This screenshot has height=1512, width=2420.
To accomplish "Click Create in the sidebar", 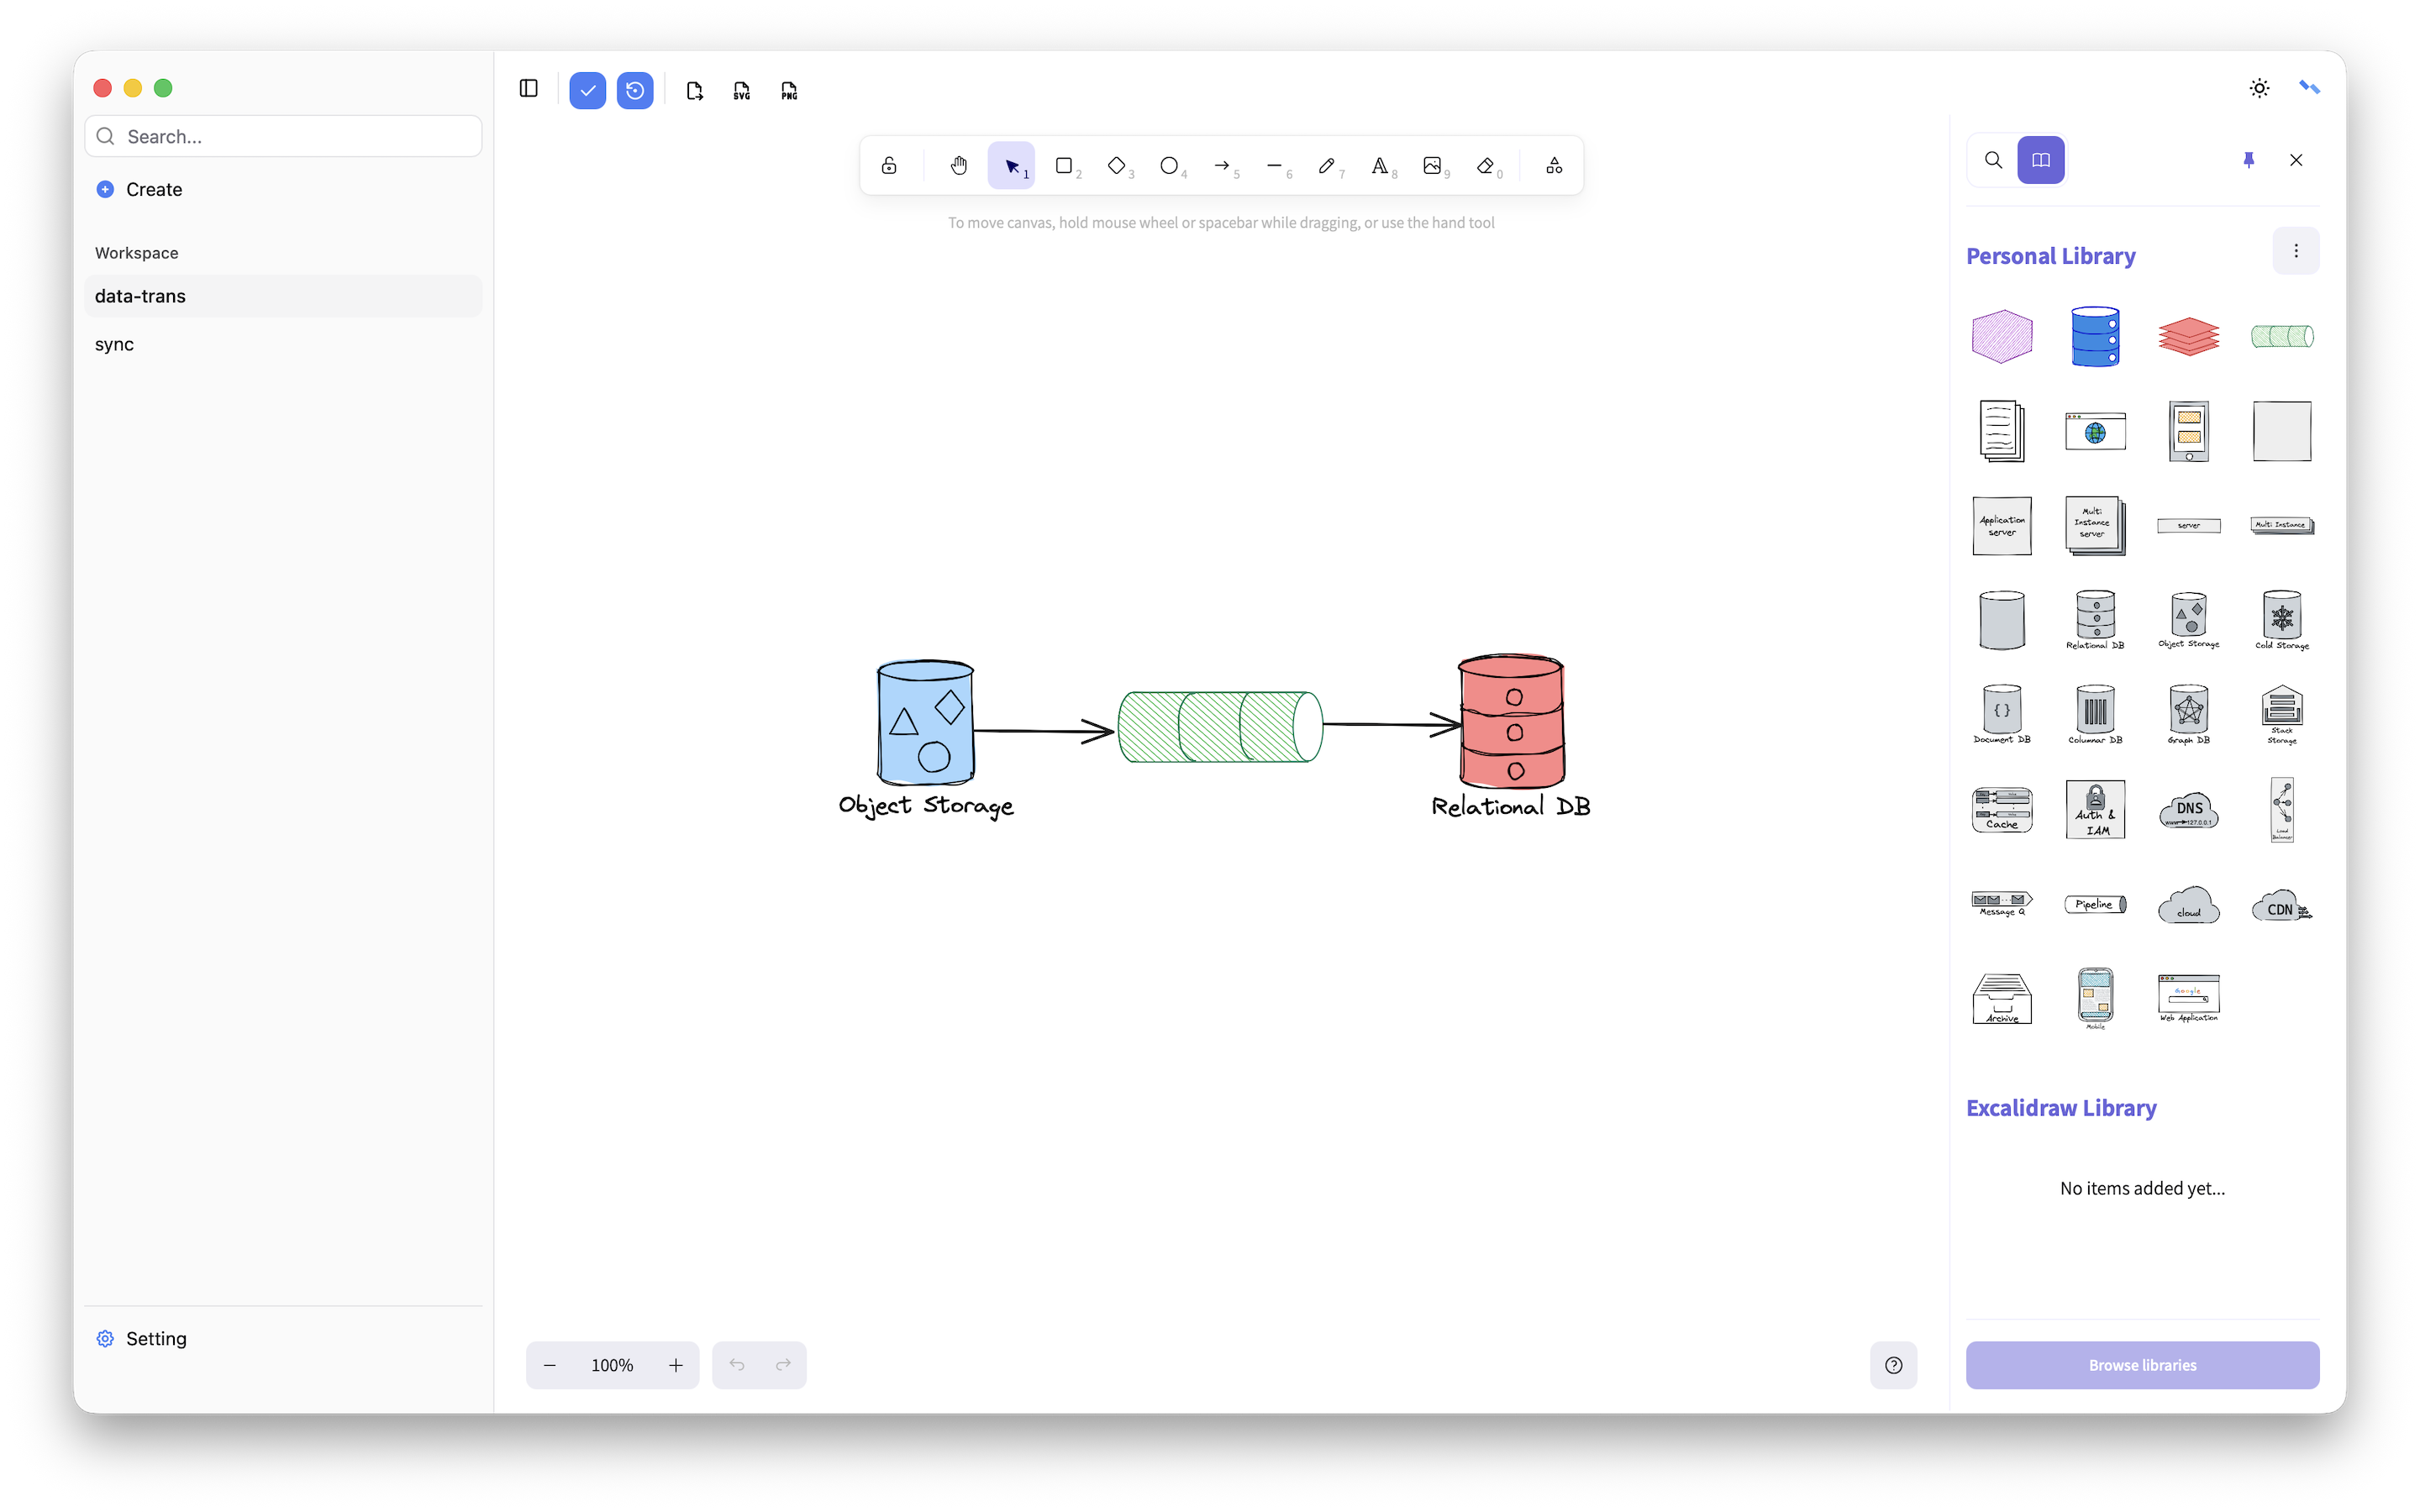I will (153, 190).
